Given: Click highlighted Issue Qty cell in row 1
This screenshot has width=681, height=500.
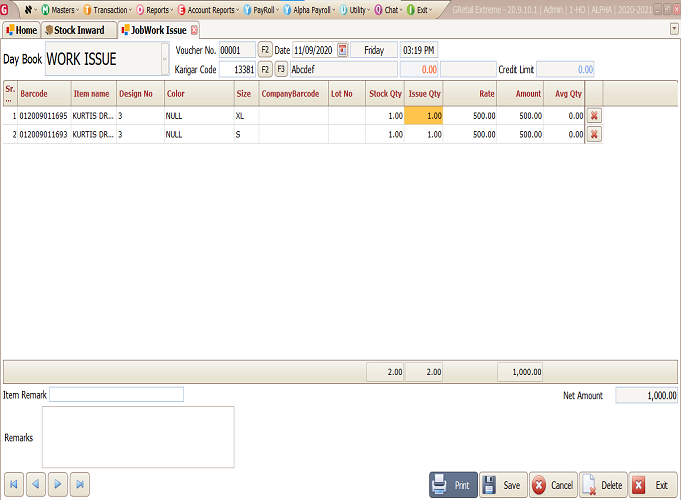Looking at the screenshot, I should [x=423, y=116].
